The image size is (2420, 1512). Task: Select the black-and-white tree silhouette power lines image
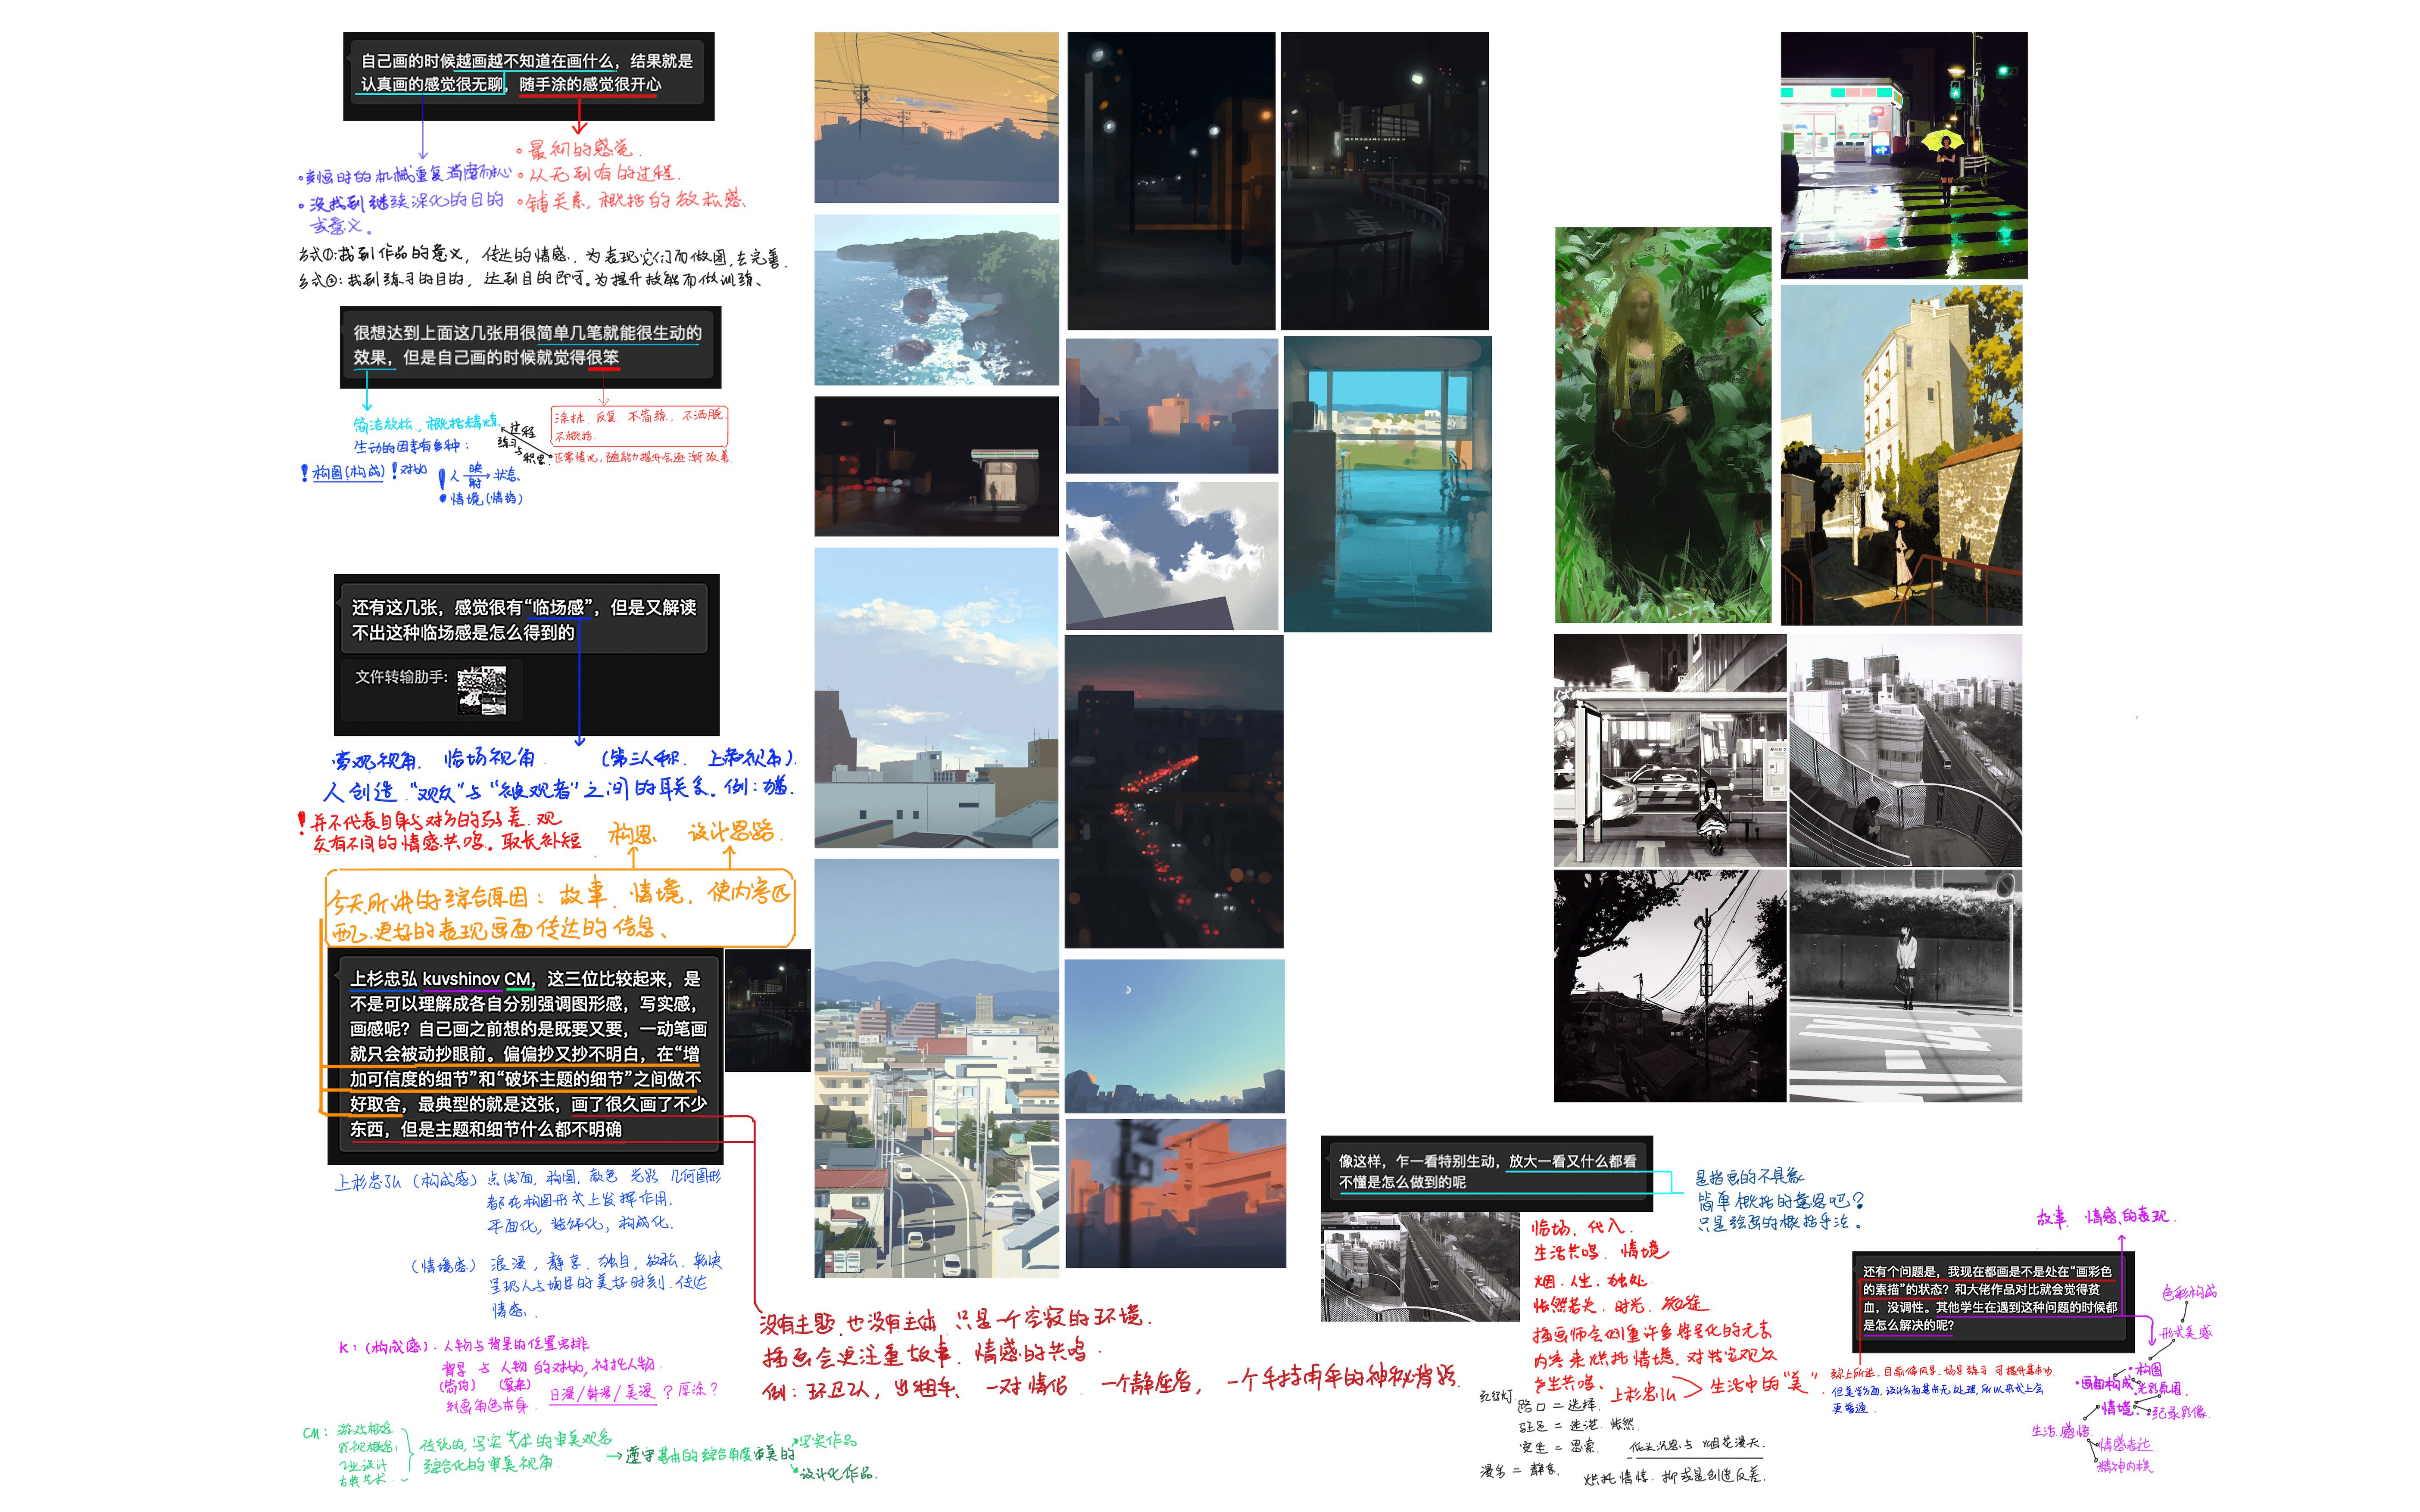pyautogui.click(x=1670, y=986)
